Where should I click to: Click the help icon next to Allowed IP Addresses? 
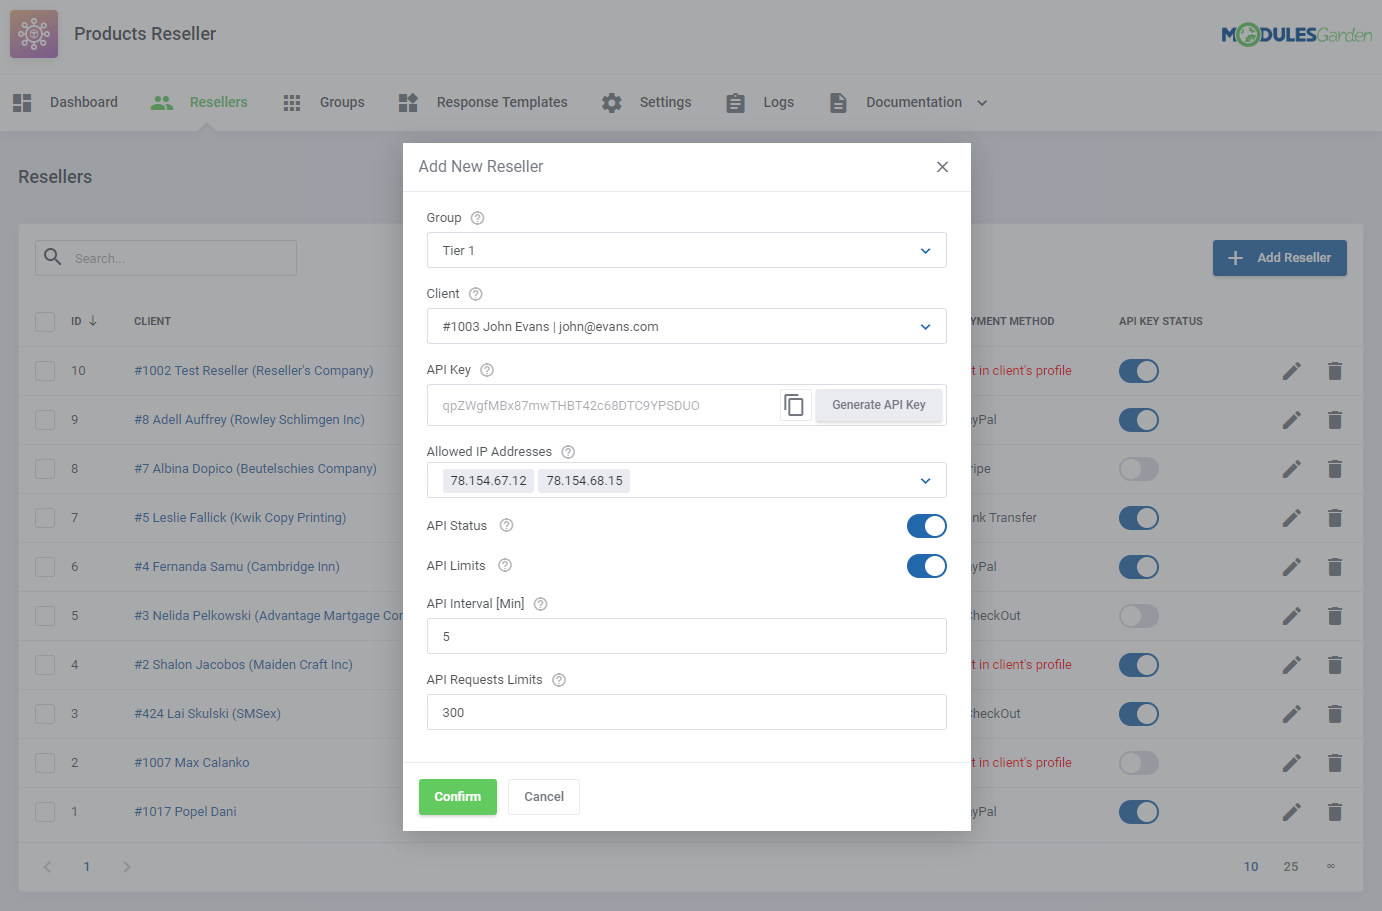click(x=568, y=451)
